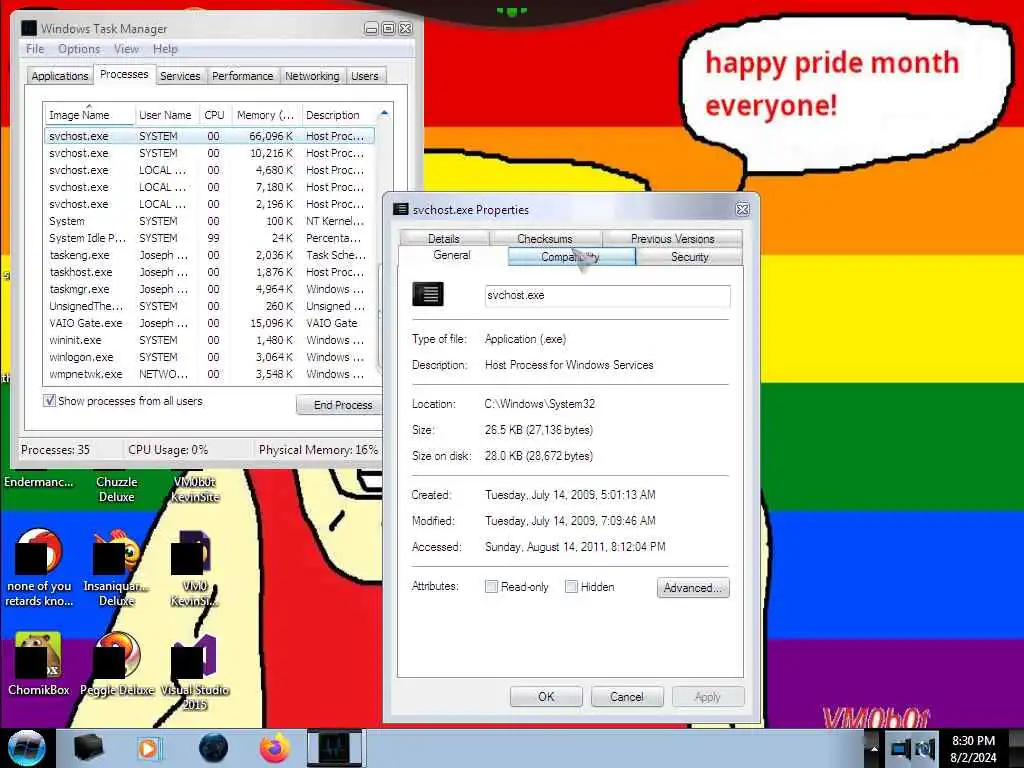Click the End Process button

pos(339,405)
